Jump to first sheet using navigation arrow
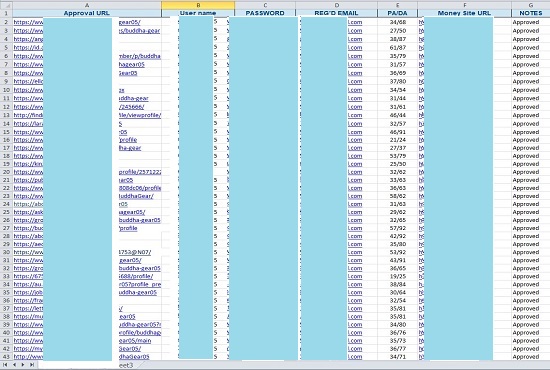This screenshot has height=370, width=550. point(5,365)
